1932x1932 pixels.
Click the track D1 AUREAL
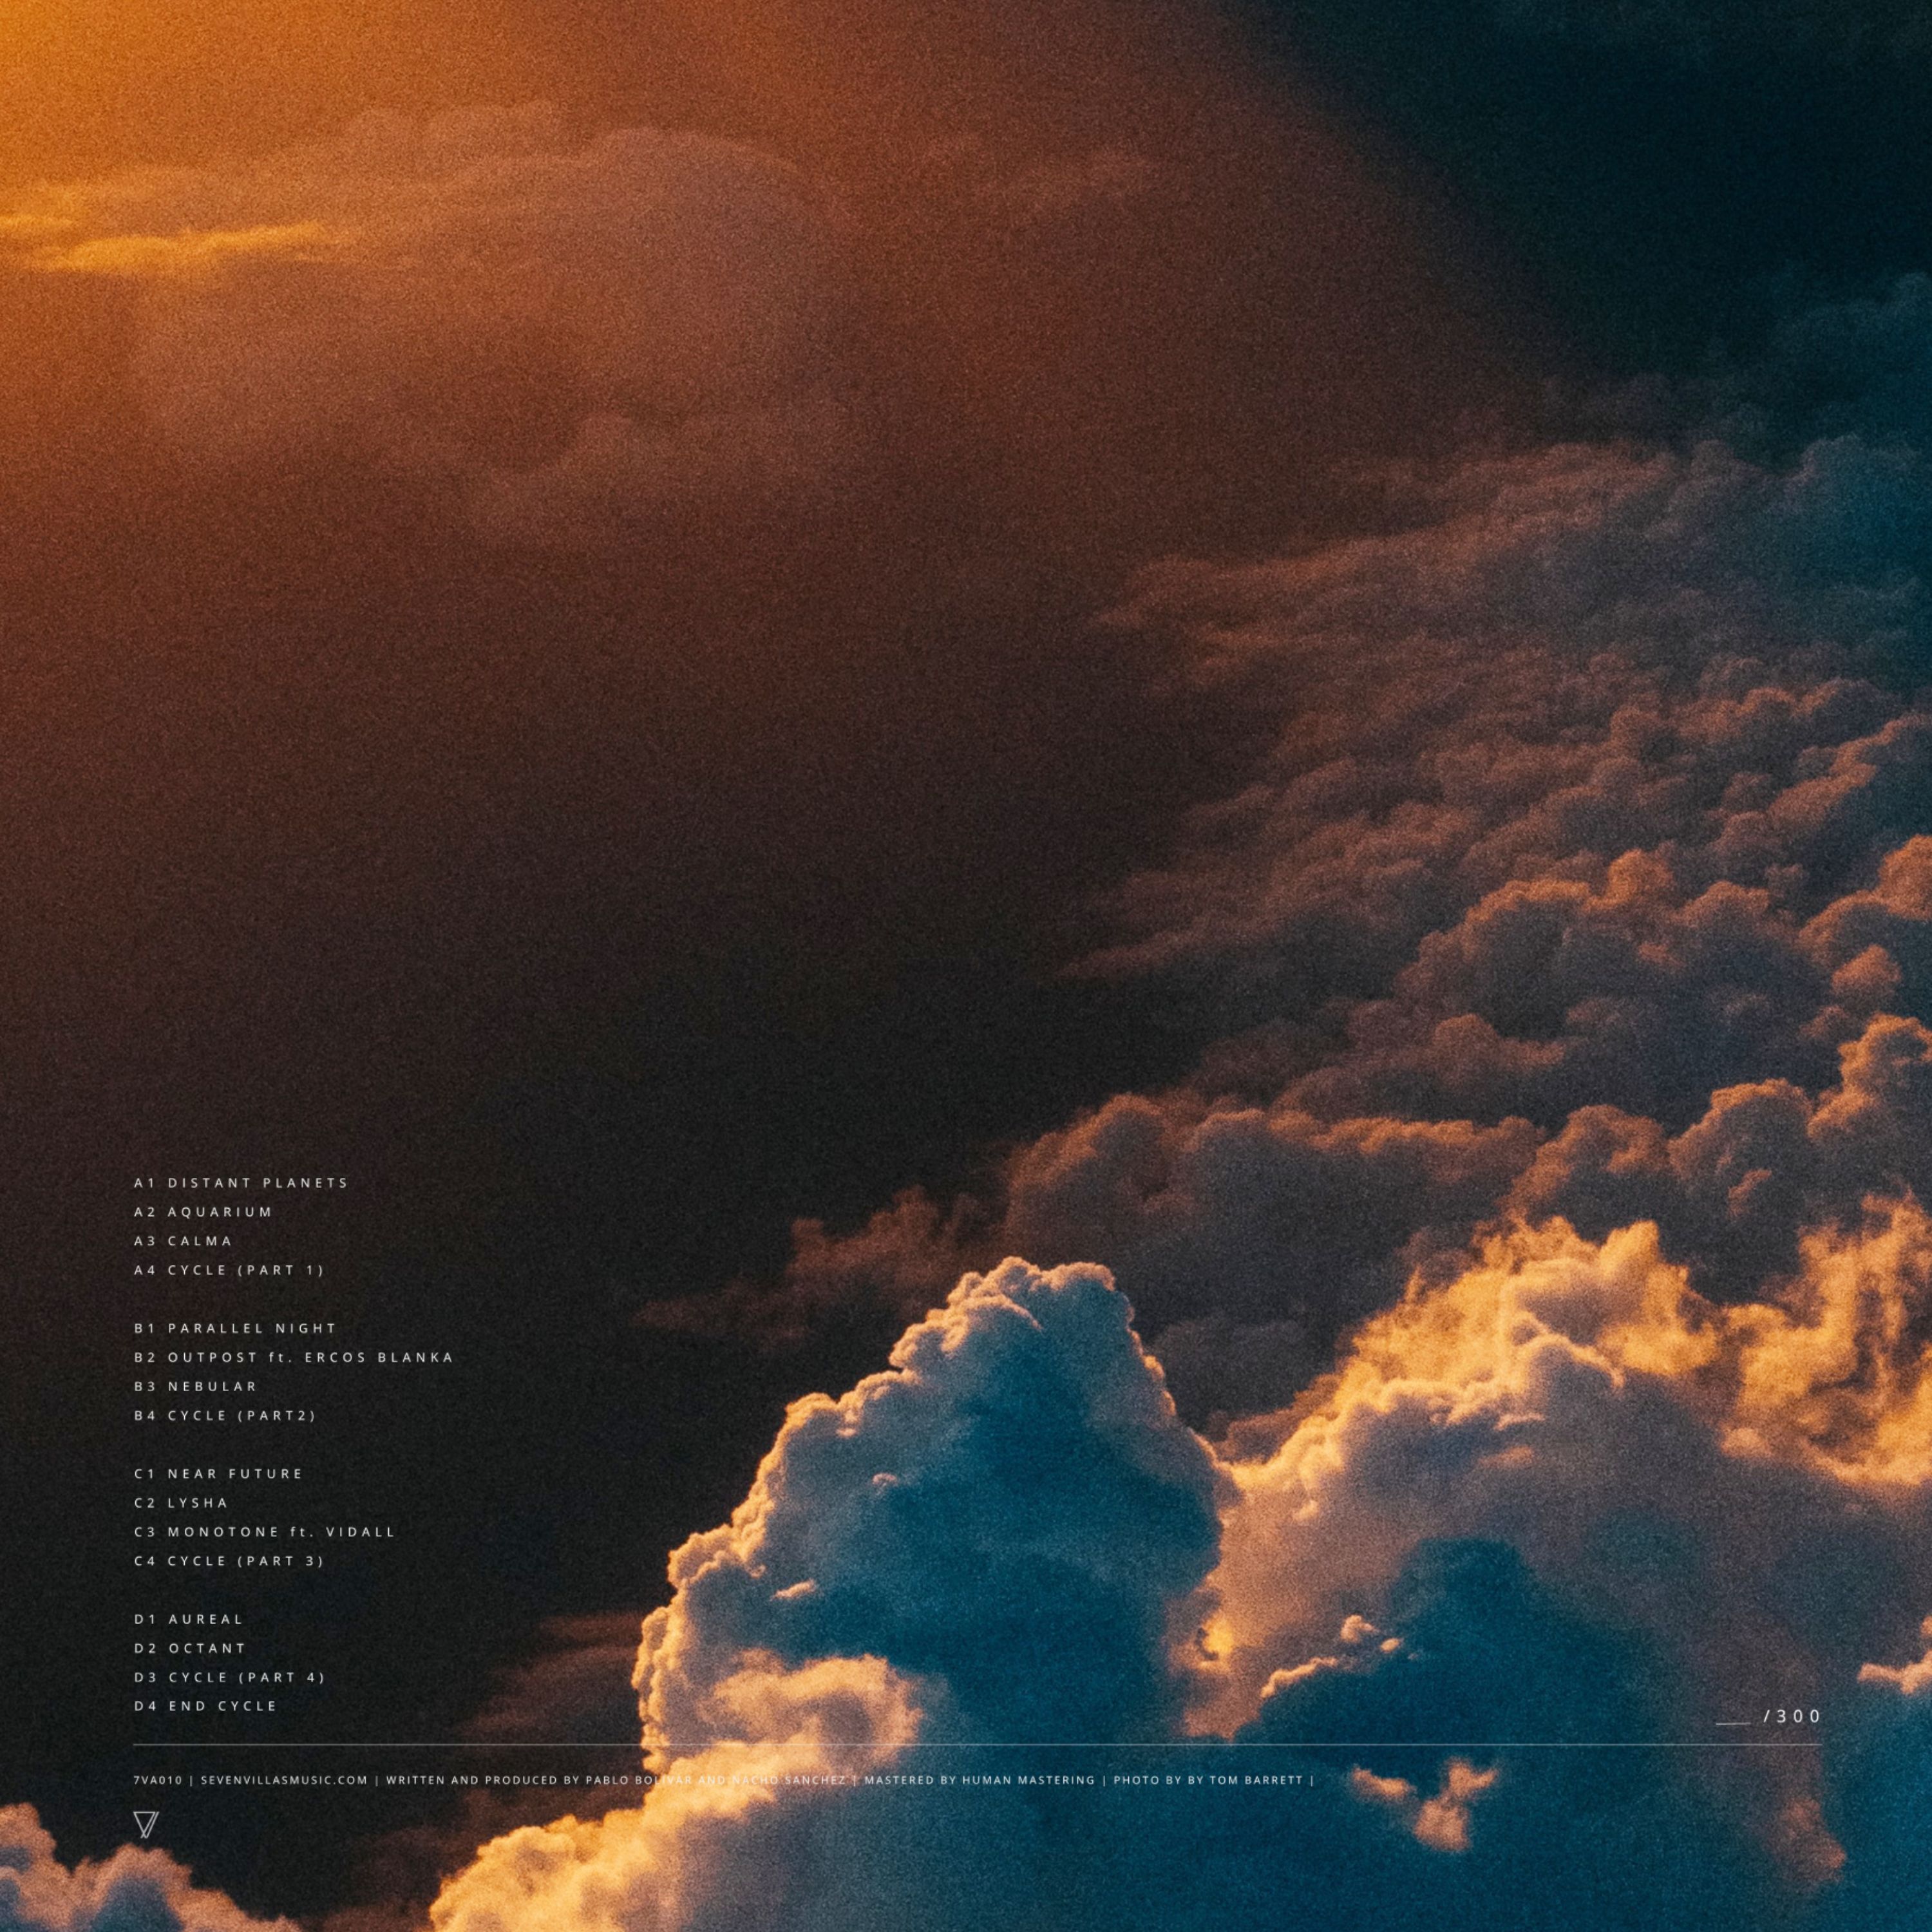pyautogui.click(x=189, y=1619)
